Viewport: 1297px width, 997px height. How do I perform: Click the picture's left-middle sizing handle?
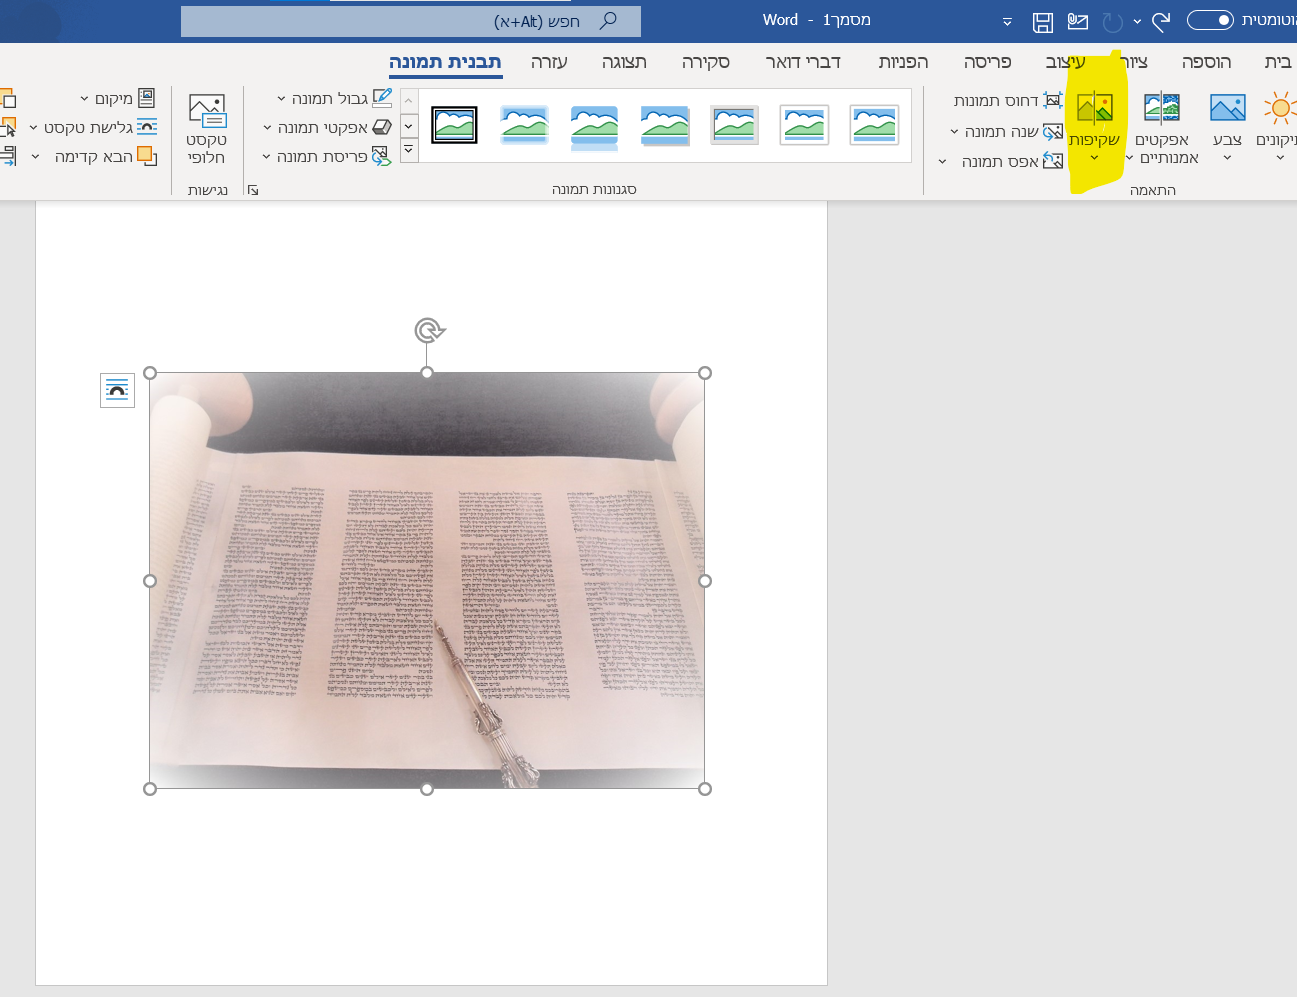click(150, 581)
